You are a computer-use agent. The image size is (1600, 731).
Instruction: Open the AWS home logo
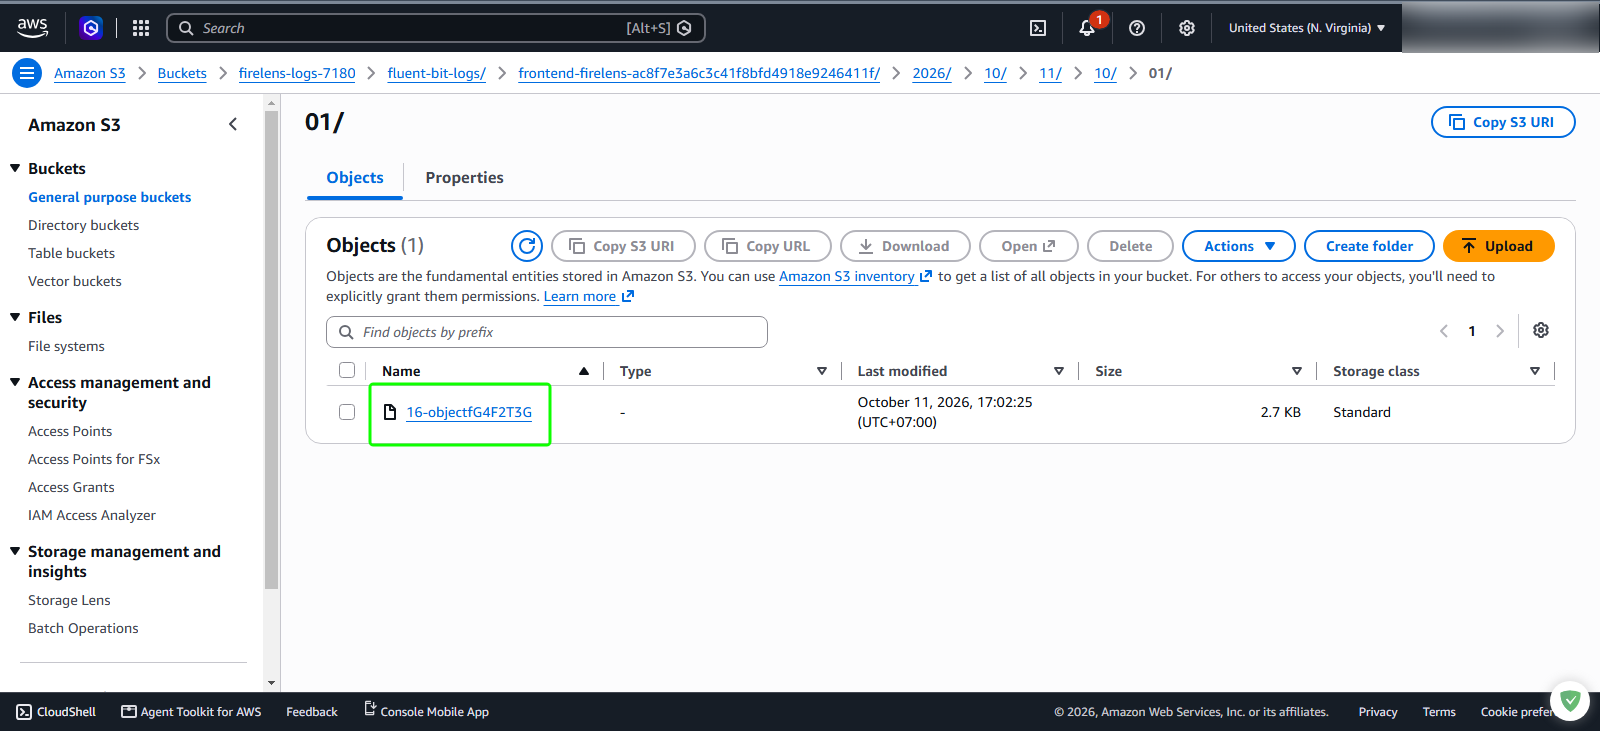tap(32, 28)
